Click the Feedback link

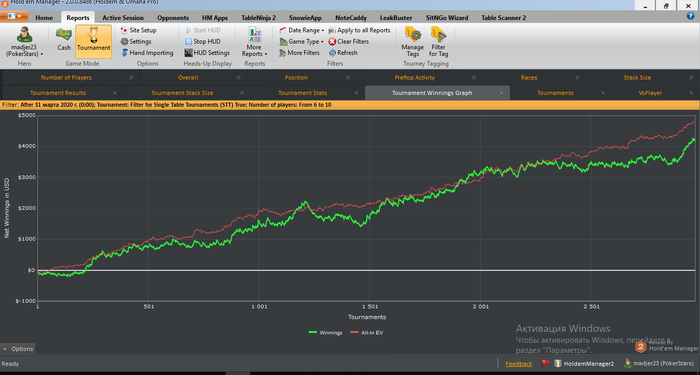pos(519,364)
